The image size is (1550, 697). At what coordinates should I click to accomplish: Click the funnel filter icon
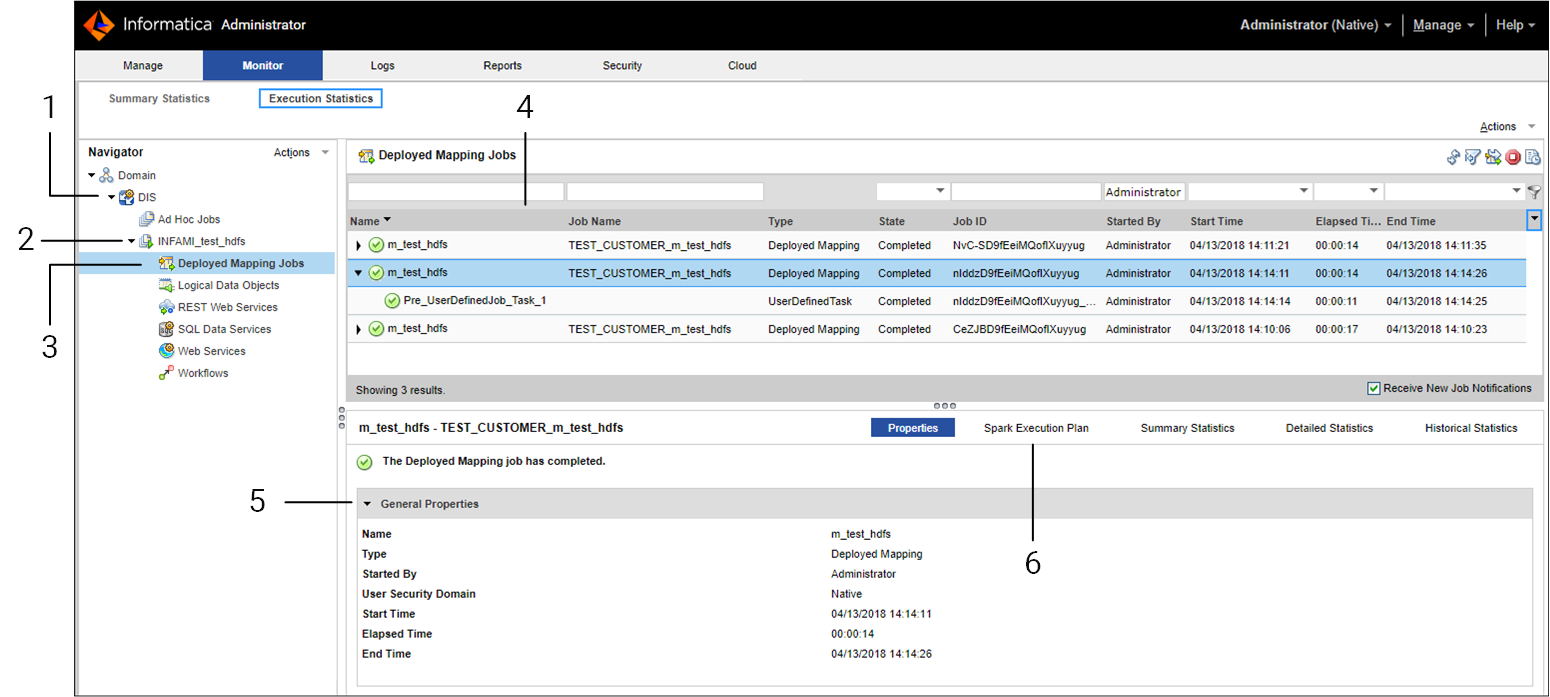coord(1534,192)
